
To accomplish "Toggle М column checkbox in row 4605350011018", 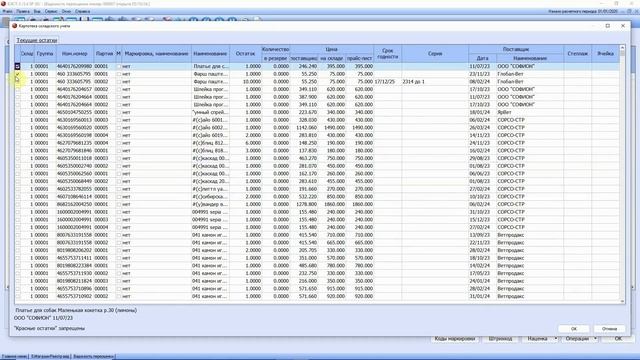I will (x=119, y=158).
